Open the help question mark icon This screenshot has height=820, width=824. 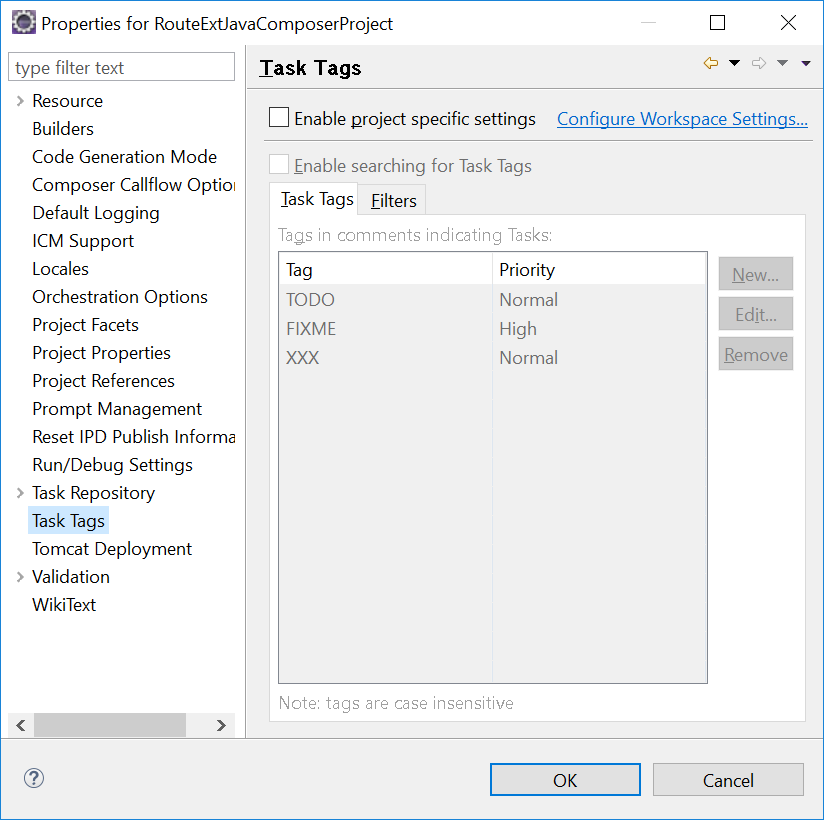[x=34, y=778]
